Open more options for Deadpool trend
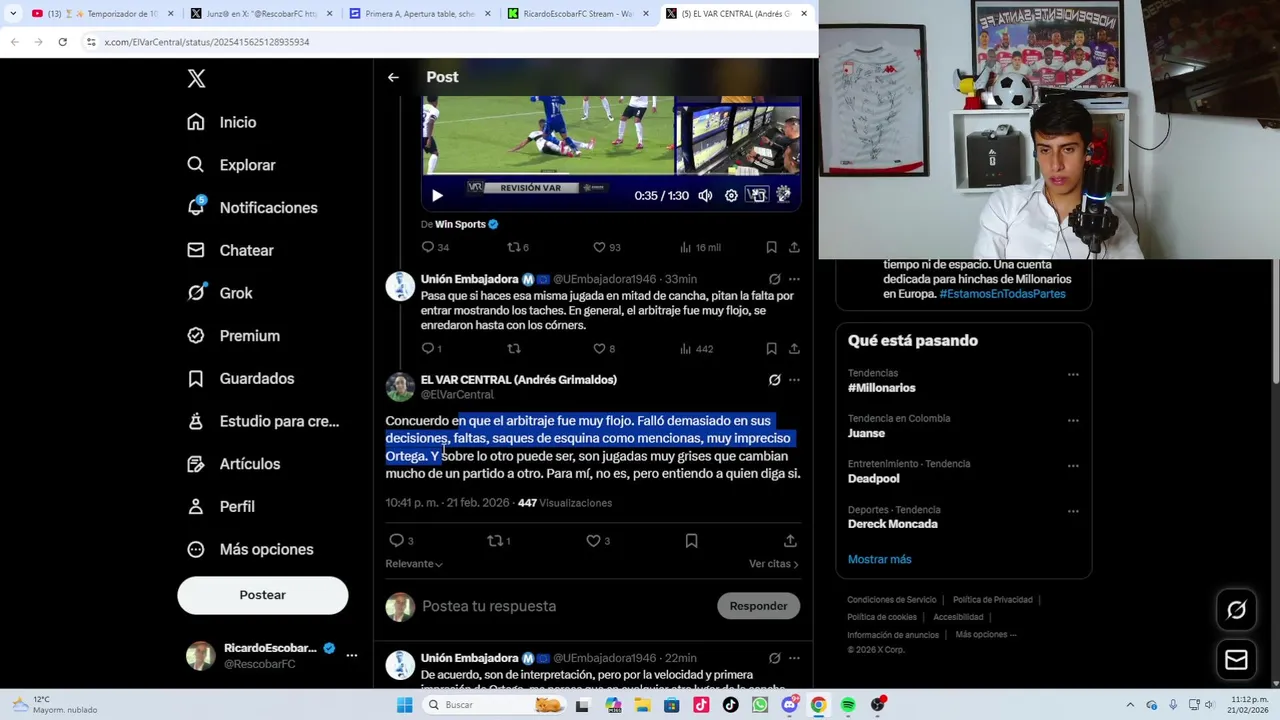Image resolution: width=1280 pixels, height=720 pixels. click(x=1073, y=465)
